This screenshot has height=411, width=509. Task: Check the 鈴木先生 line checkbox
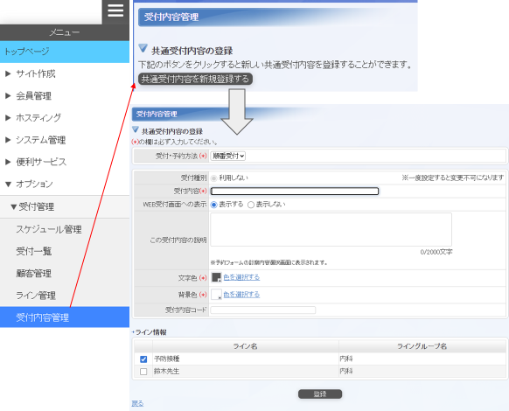(x=144, y=371)
